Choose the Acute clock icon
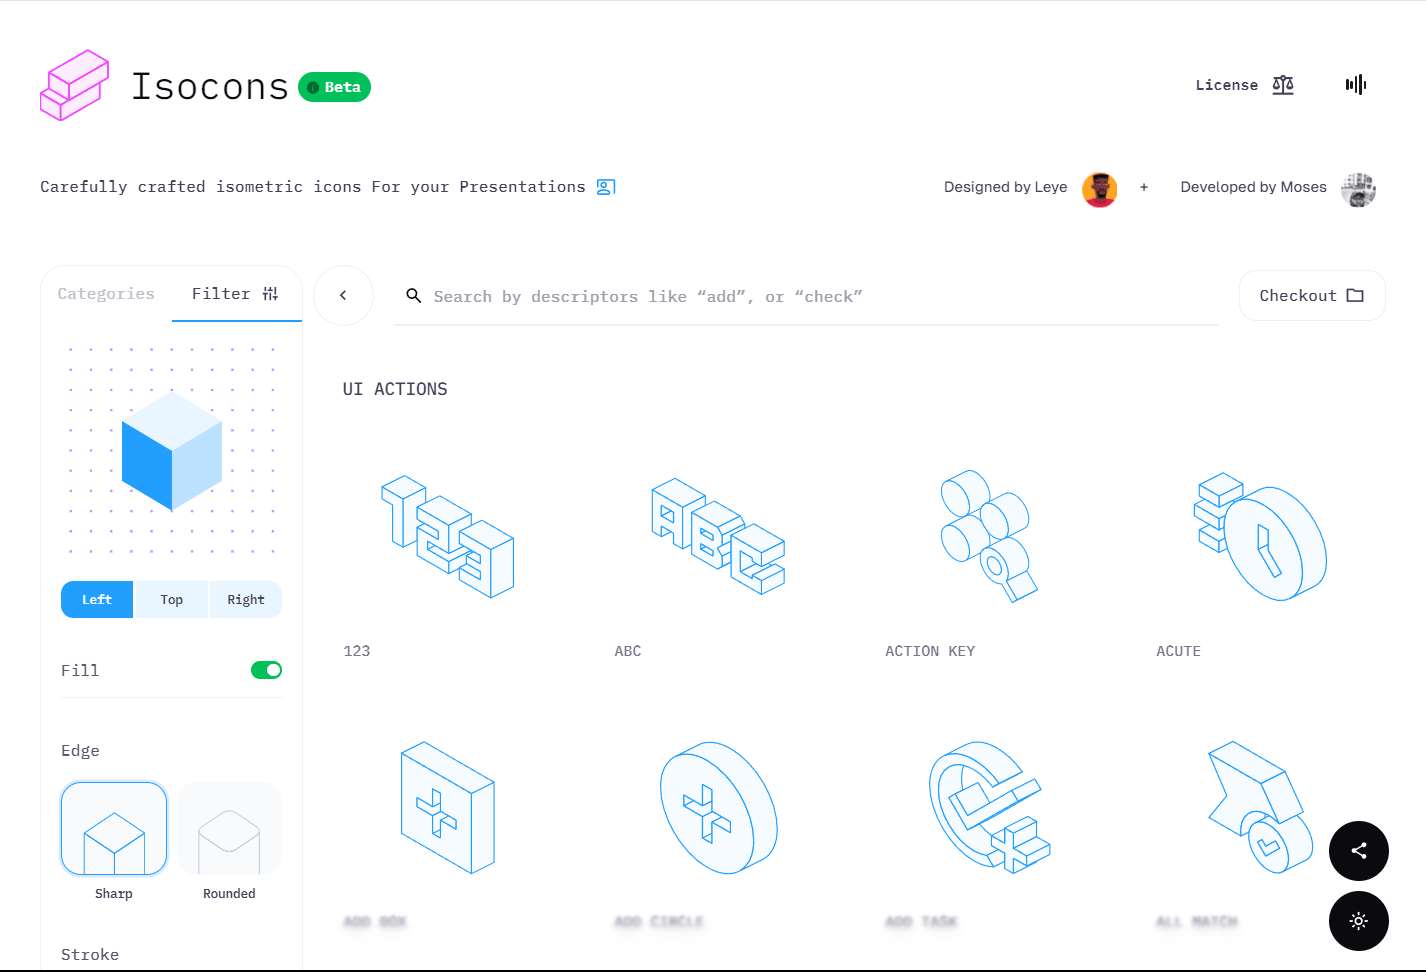The width and height of the screenshot is (1426, 972). pos(1260,537)
